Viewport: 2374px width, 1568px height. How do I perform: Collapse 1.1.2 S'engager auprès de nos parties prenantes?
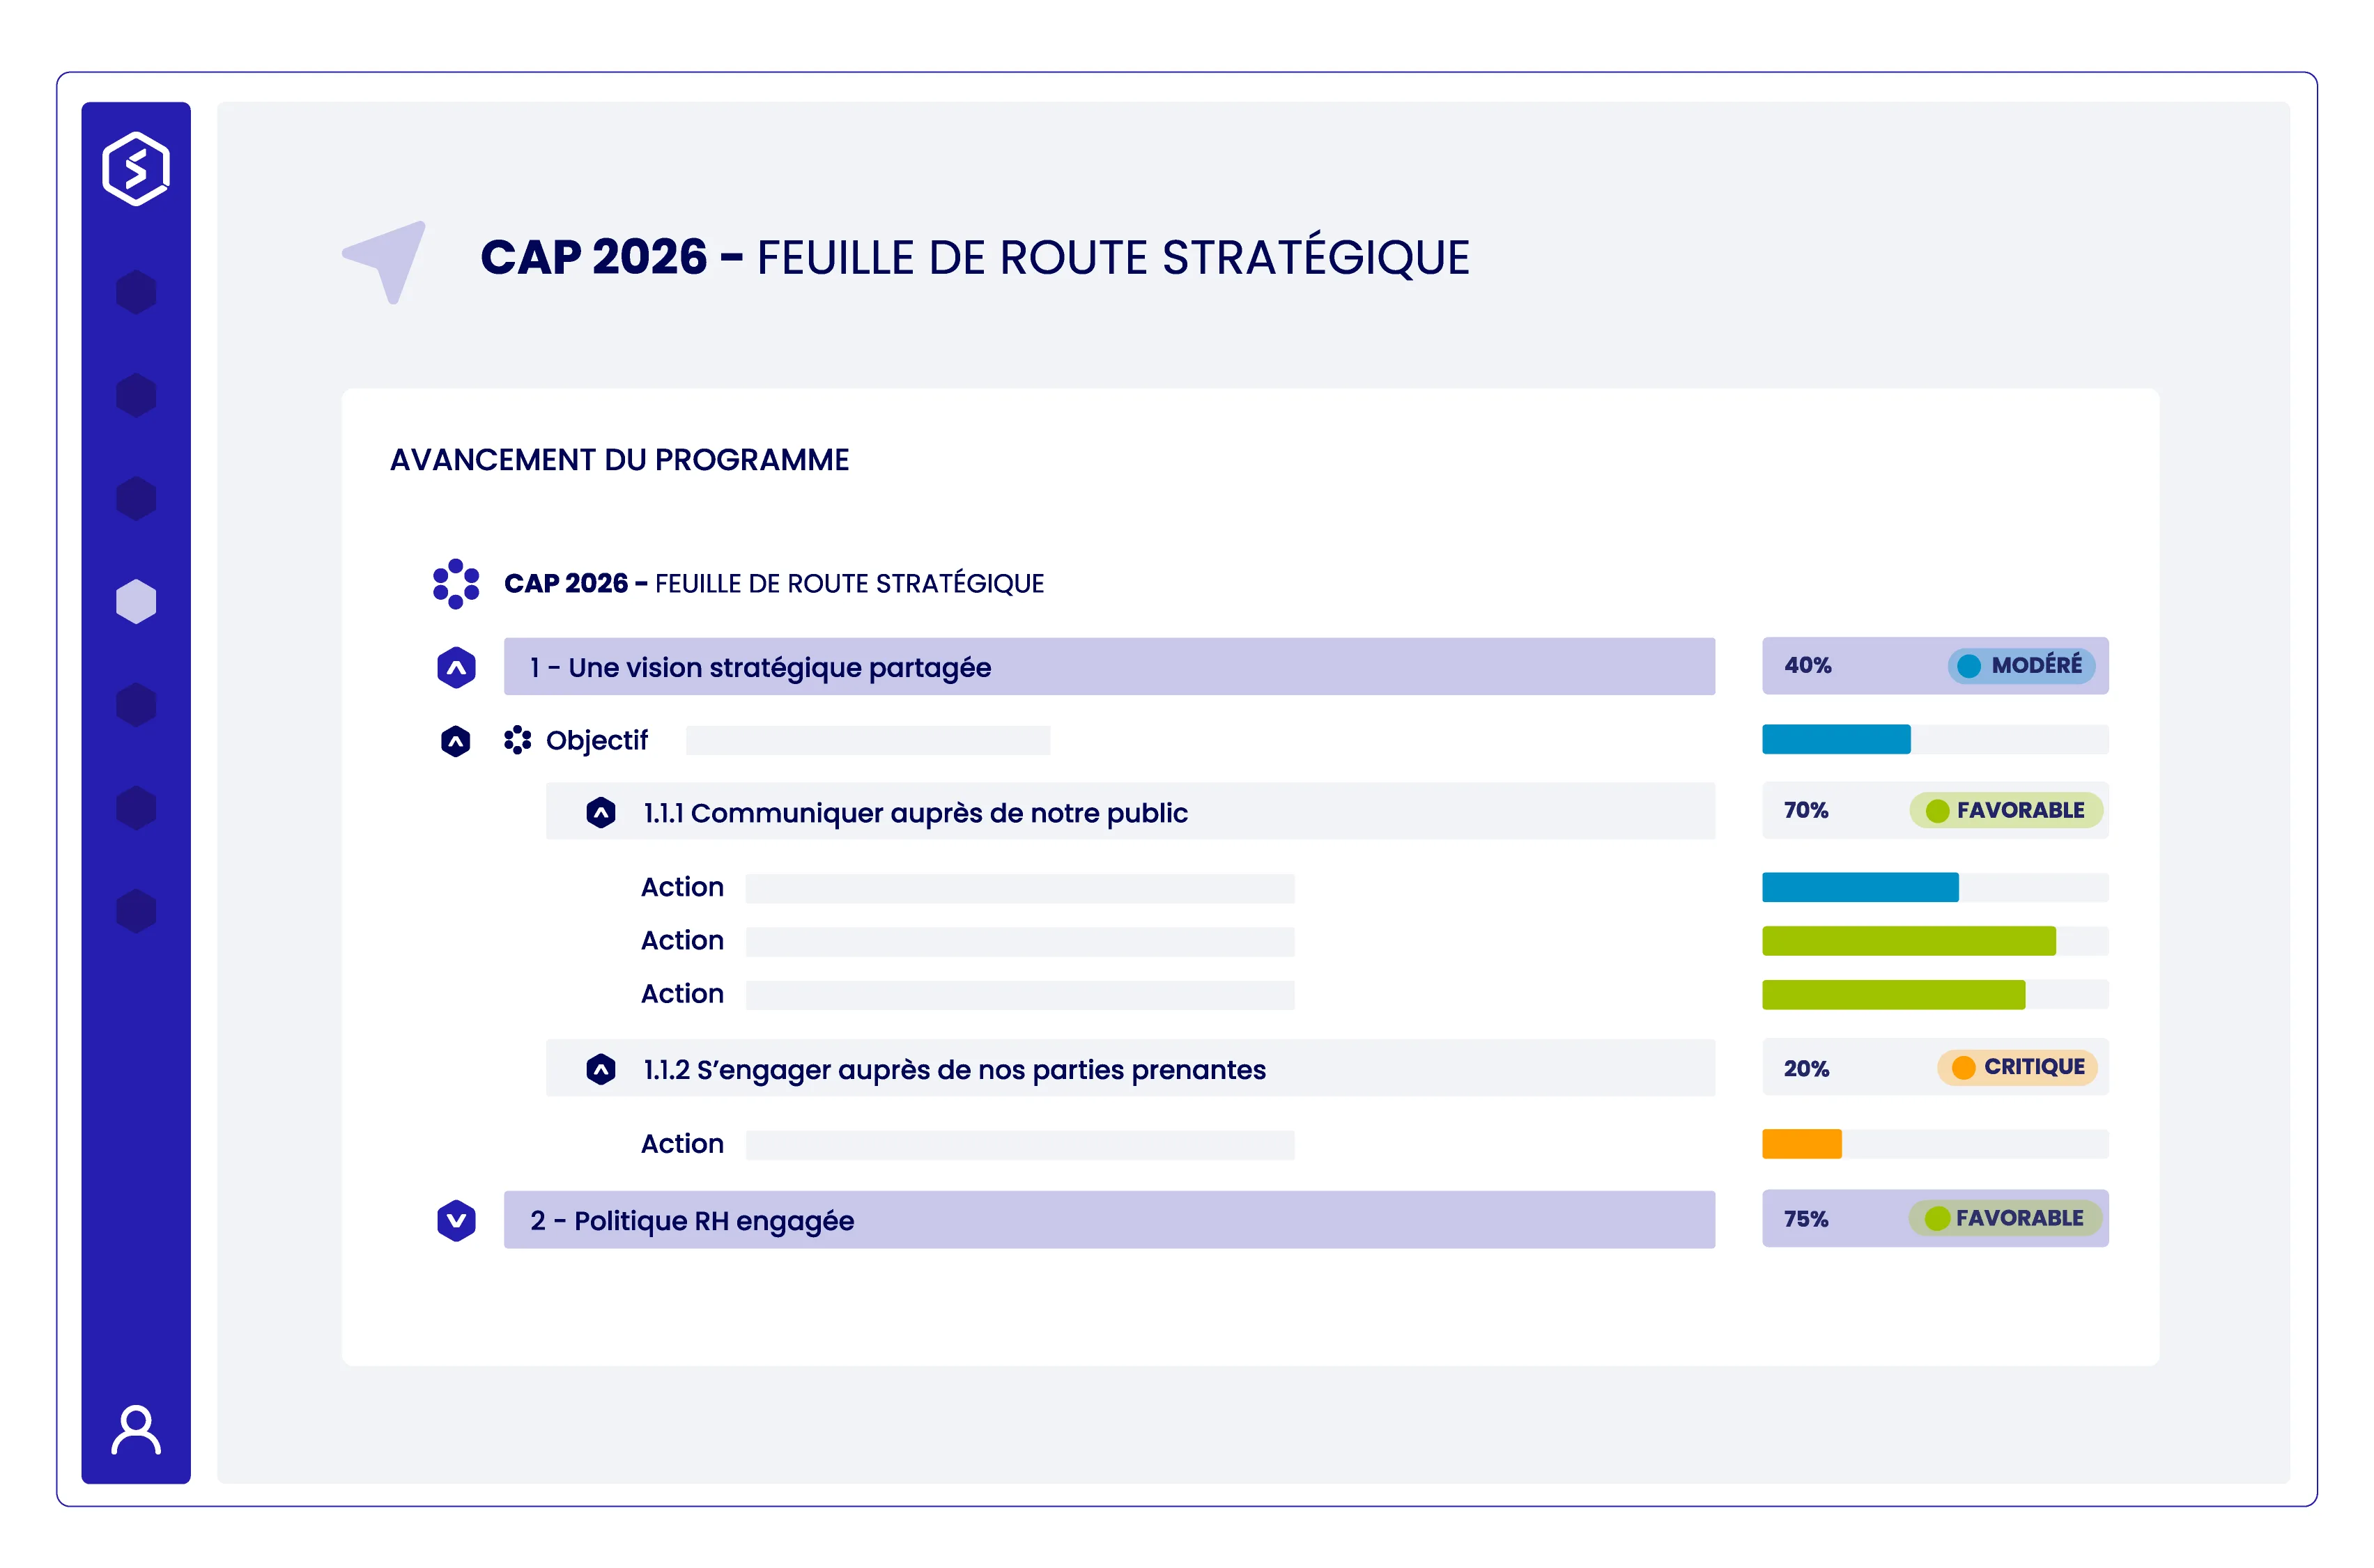pyautogui.click(x=601, y=1070)
